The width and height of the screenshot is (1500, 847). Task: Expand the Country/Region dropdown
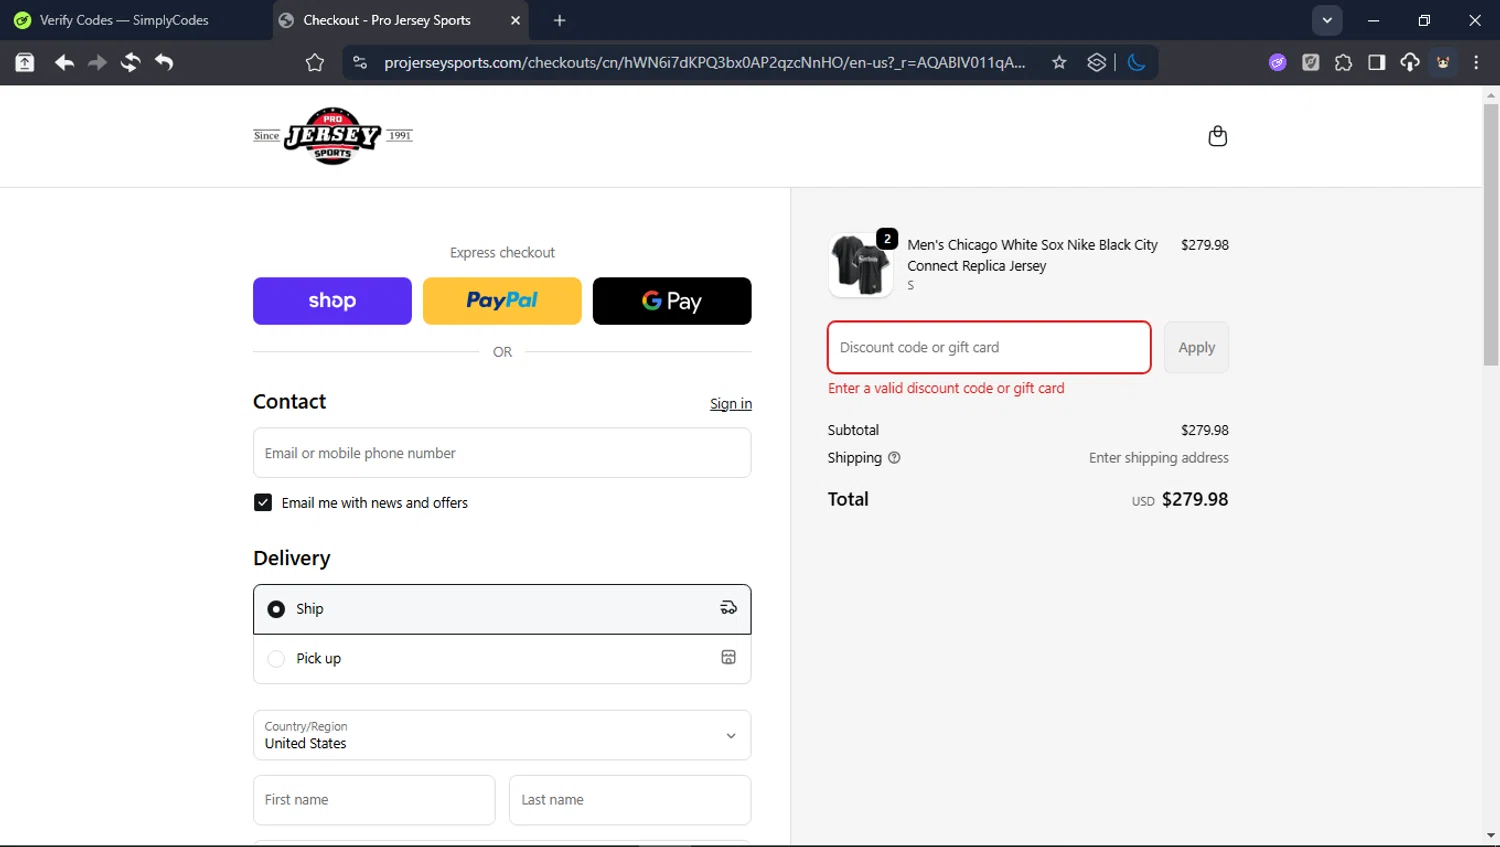pos(502,735)
